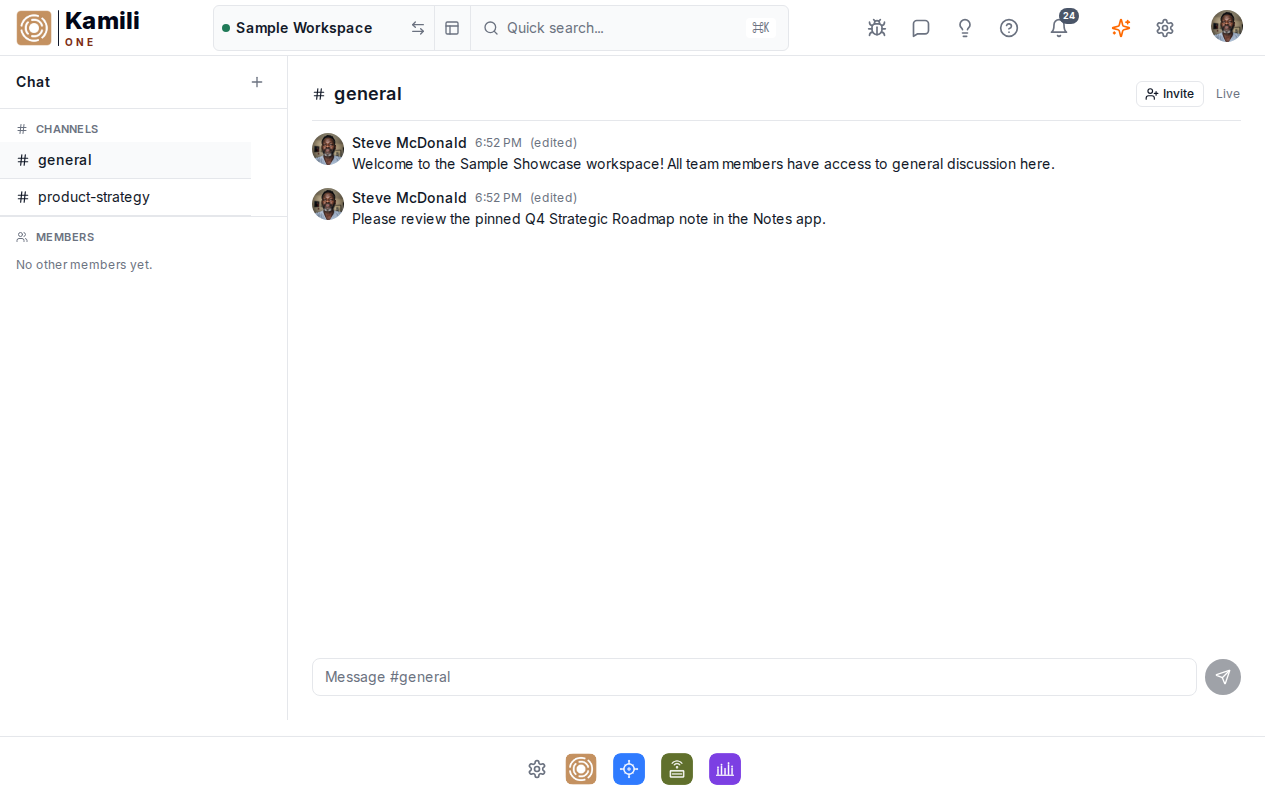Select the general channel
The height and width of the screenshot is (800, 1280).
click(x=125, y=160)
